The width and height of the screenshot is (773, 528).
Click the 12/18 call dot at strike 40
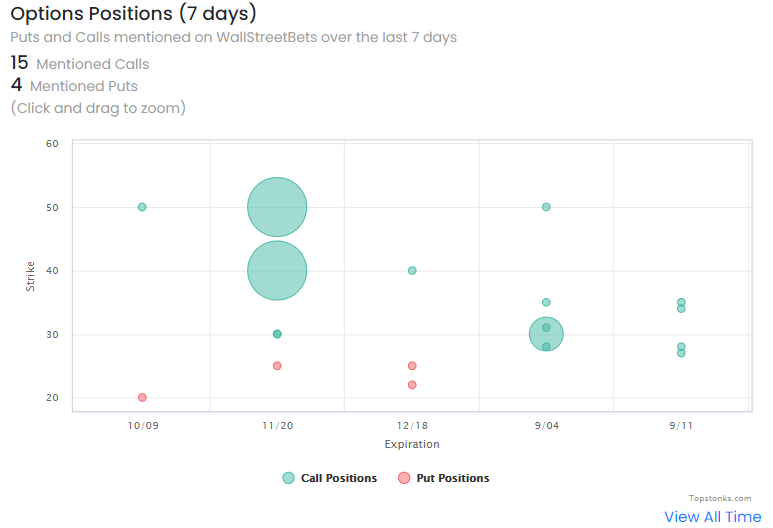pos(412,270)
